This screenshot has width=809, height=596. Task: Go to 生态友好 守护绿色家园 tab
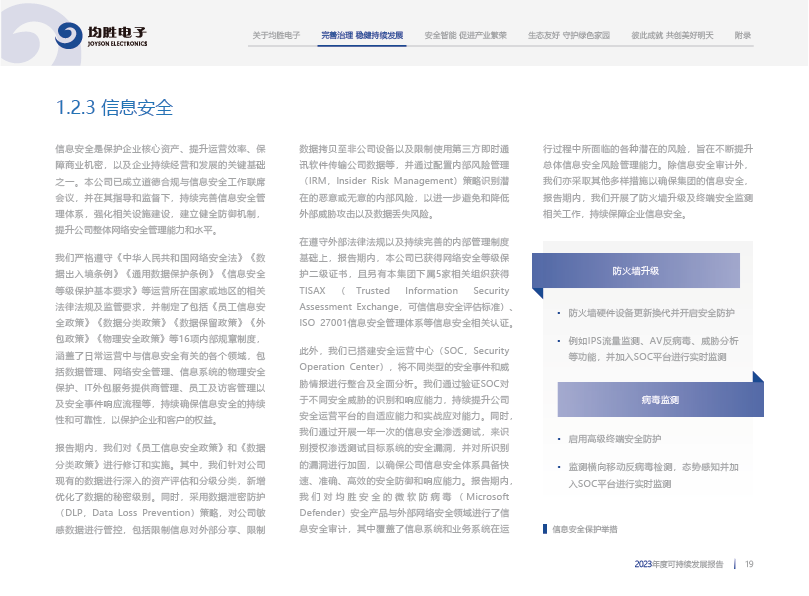[568, 35]
